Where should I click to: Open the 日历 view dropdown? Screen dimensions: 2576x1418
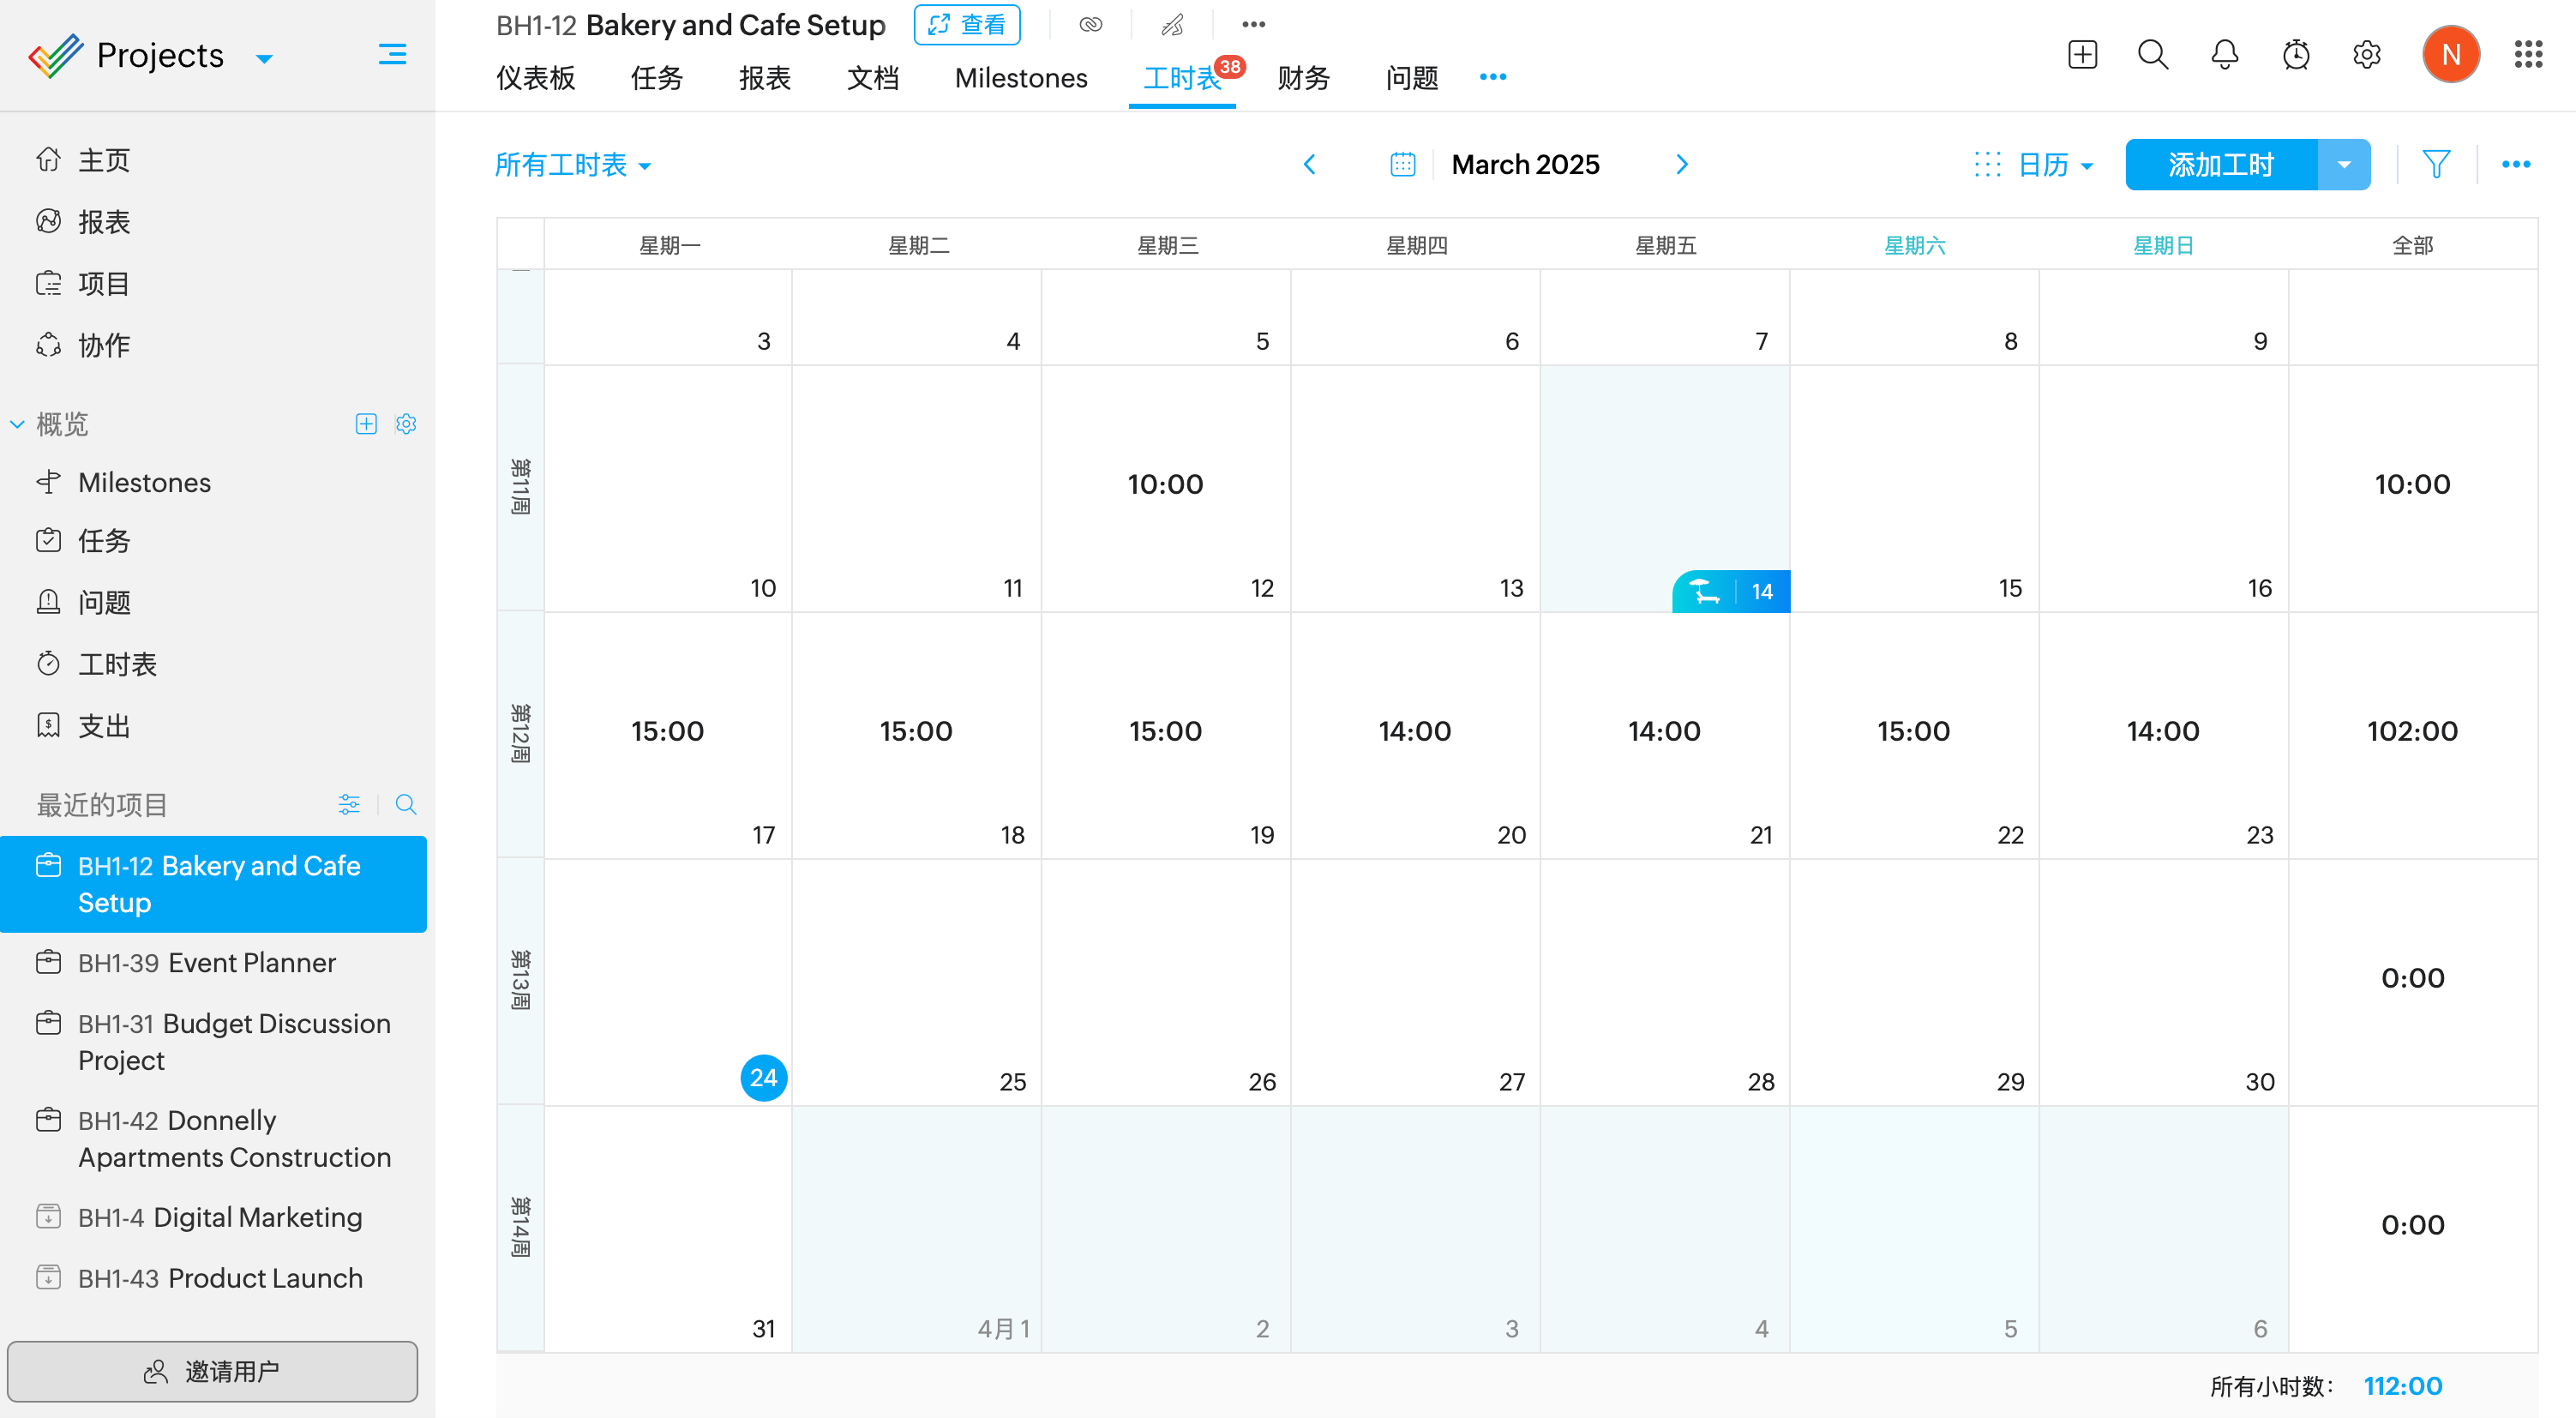coord(2054,165)
